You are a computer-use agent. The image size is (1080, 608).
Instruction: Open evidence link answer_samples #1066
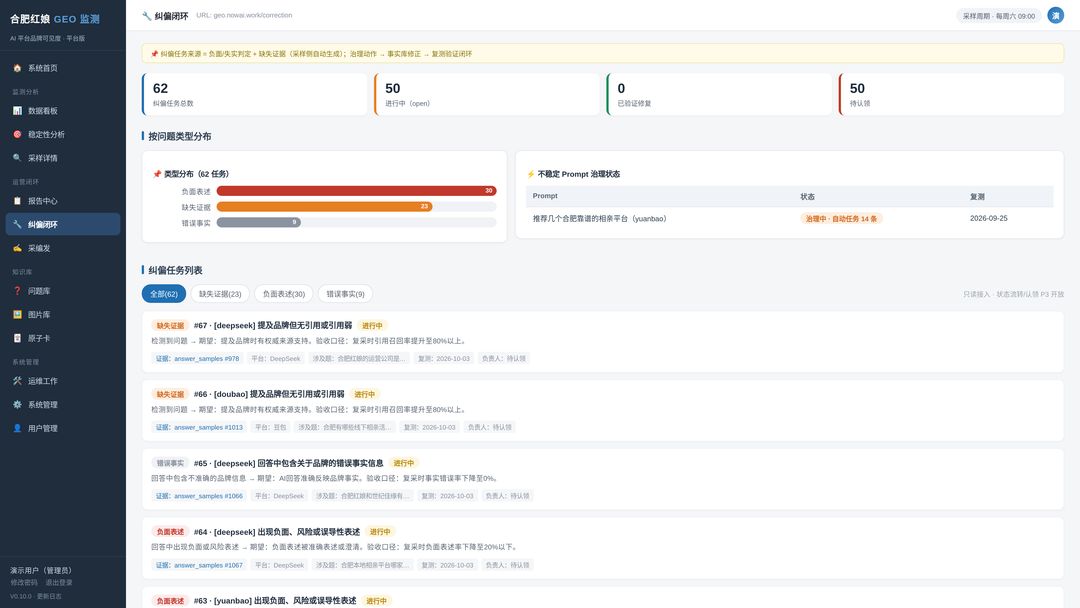coord(199,496)
